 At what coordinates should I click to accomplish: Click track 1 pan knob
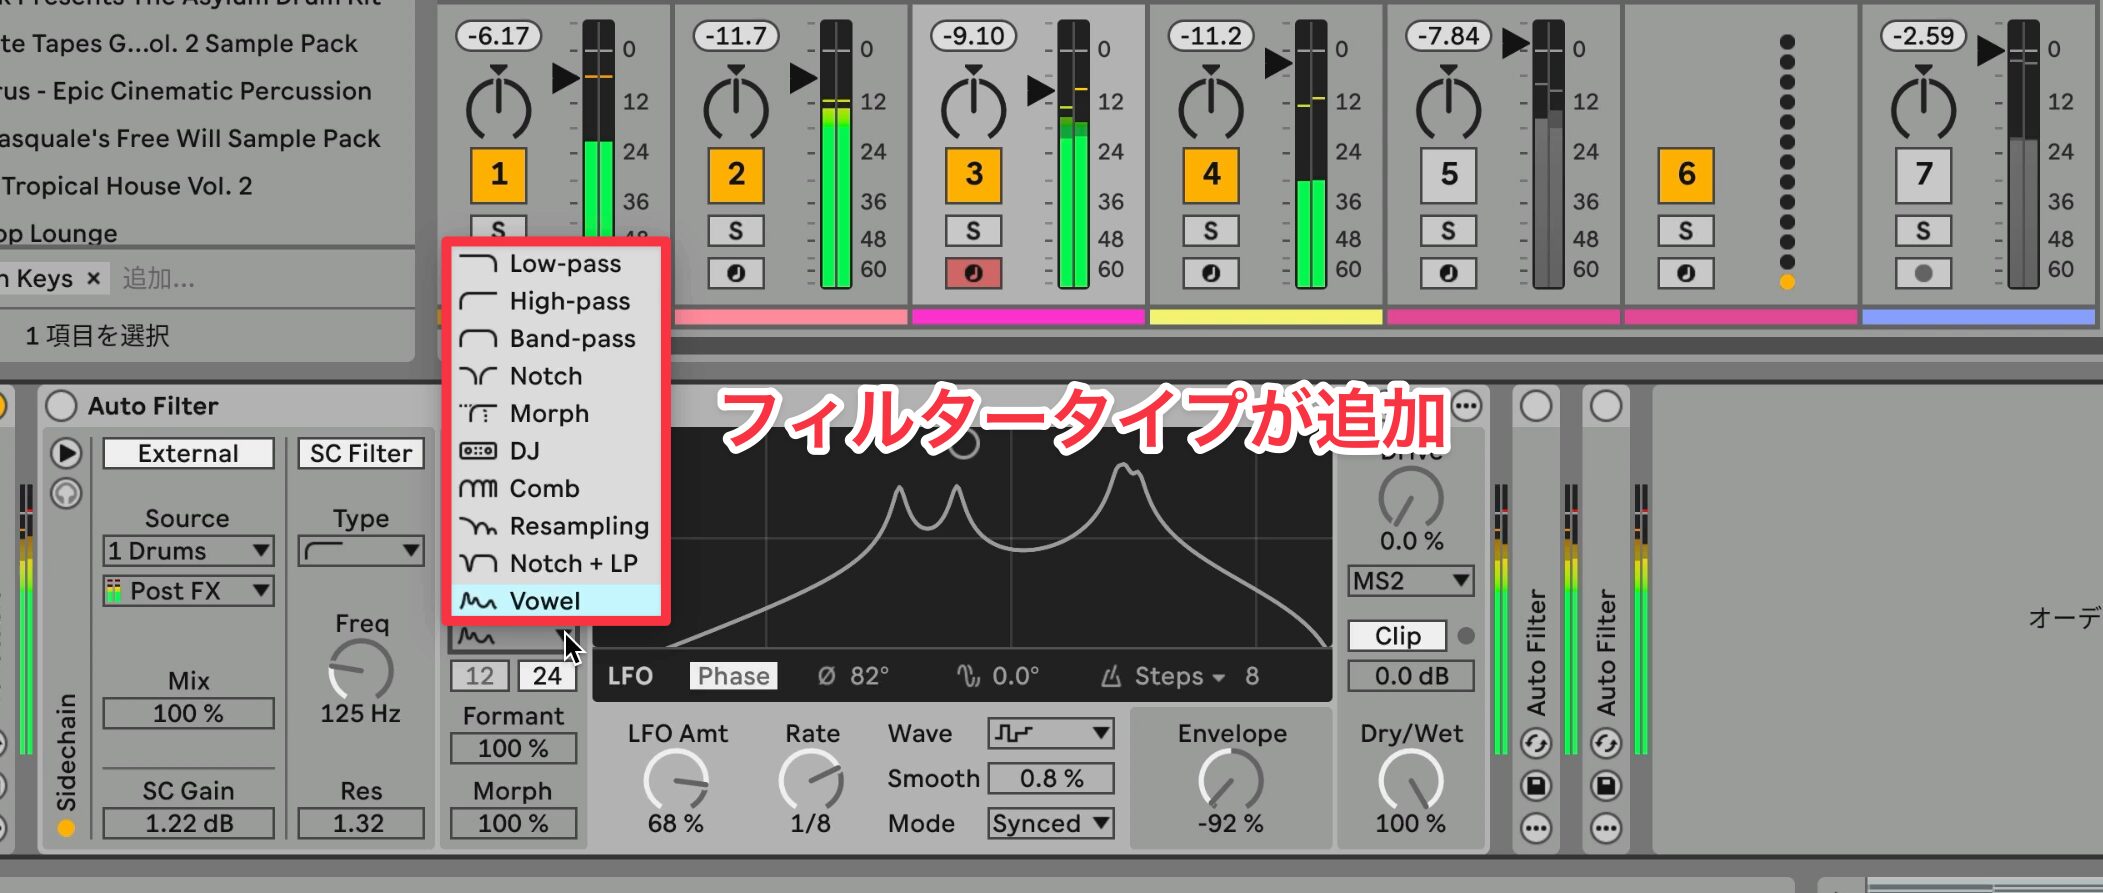(x=498, y=104)
